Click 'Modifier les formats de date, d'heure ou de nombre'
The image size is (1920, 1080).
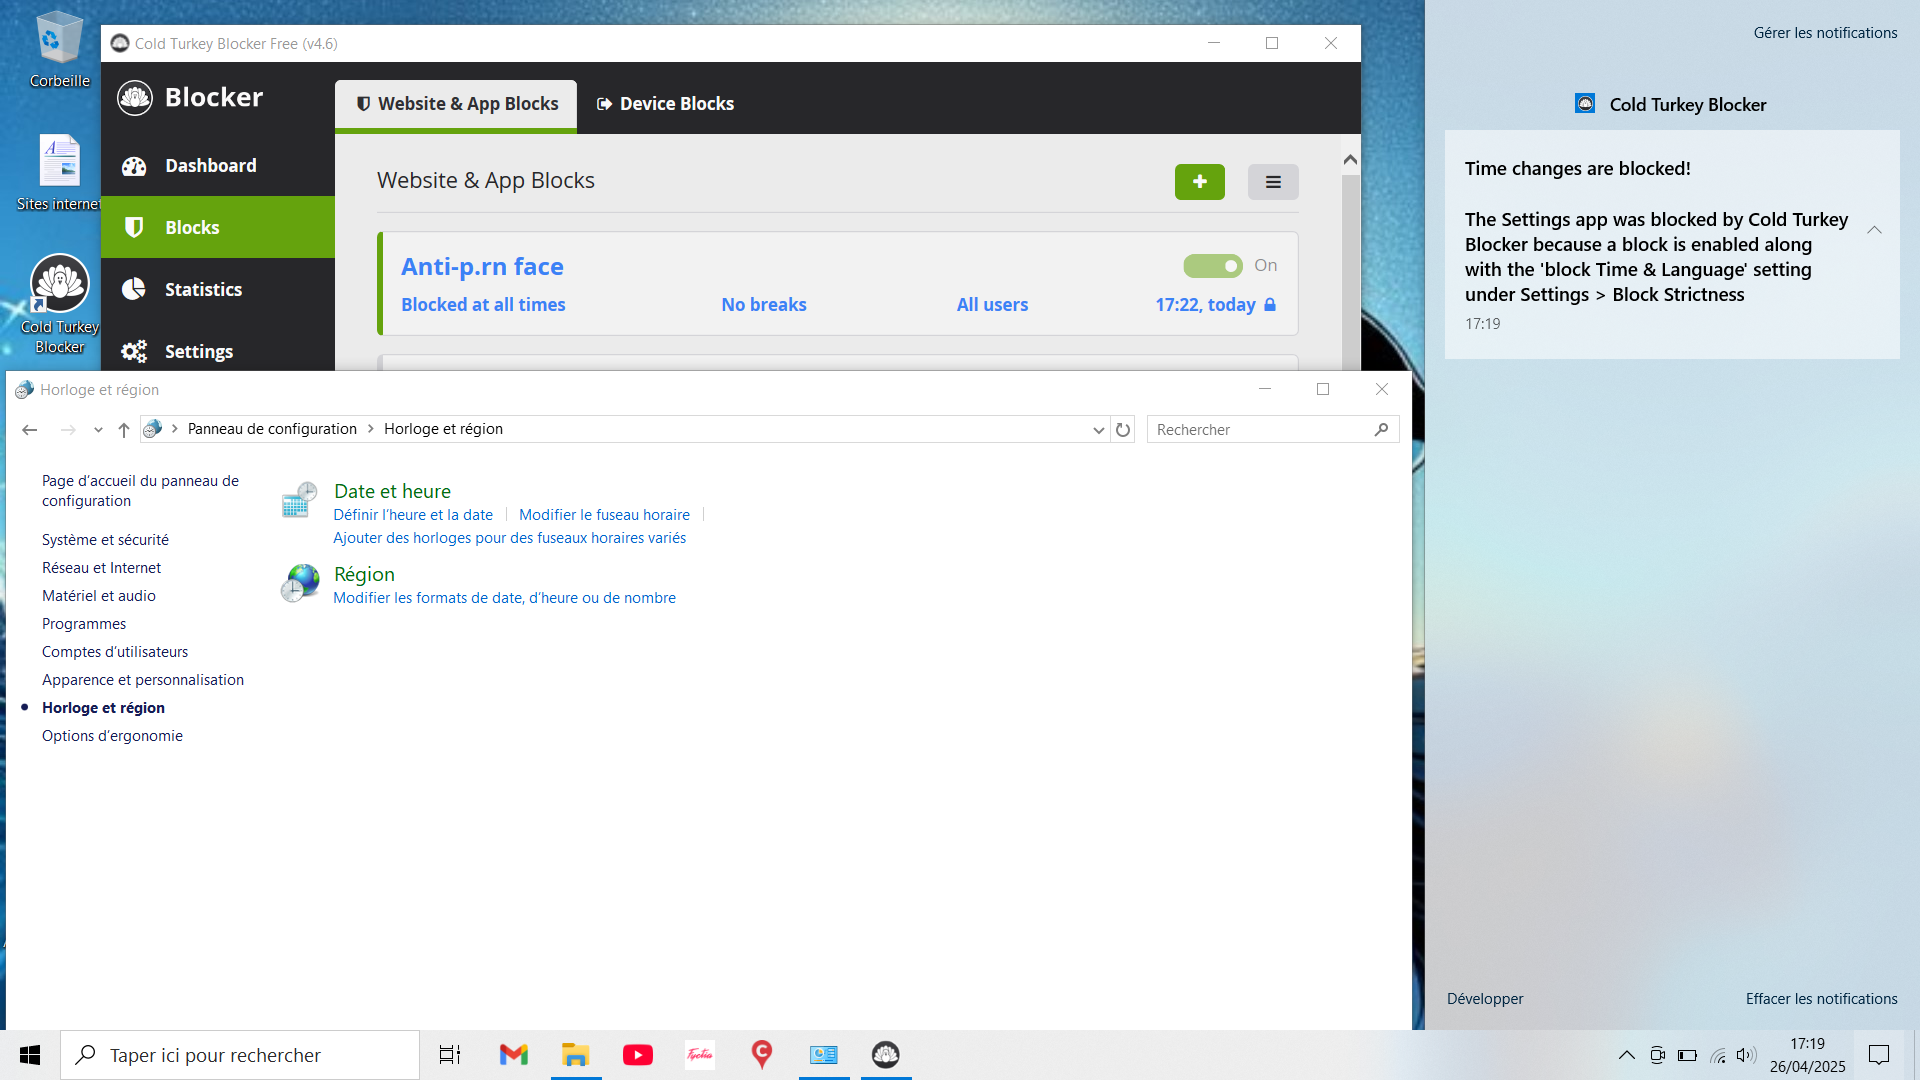click(x=504, y=598)
